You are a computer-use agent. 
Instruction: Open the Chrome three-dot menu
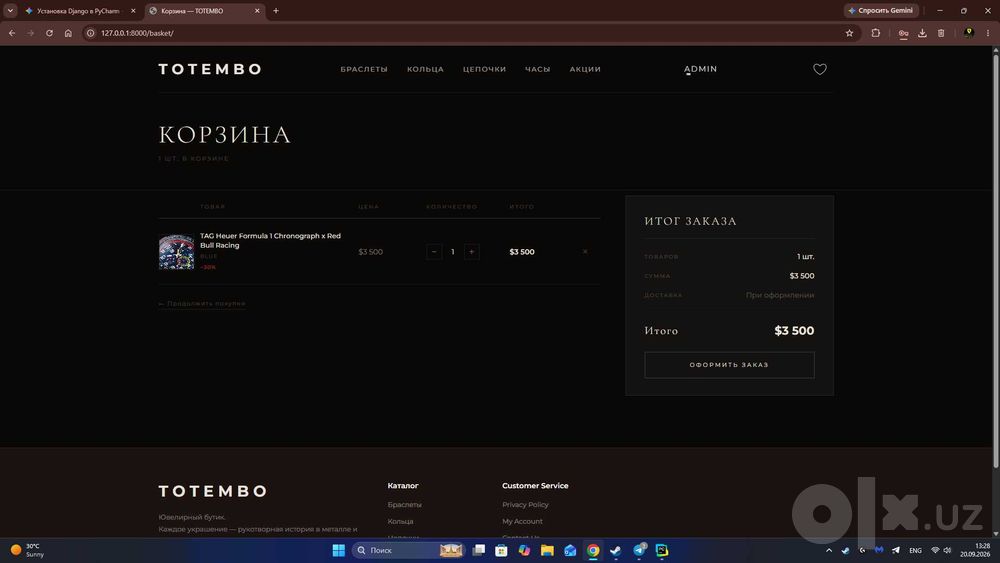click(988, 33)
